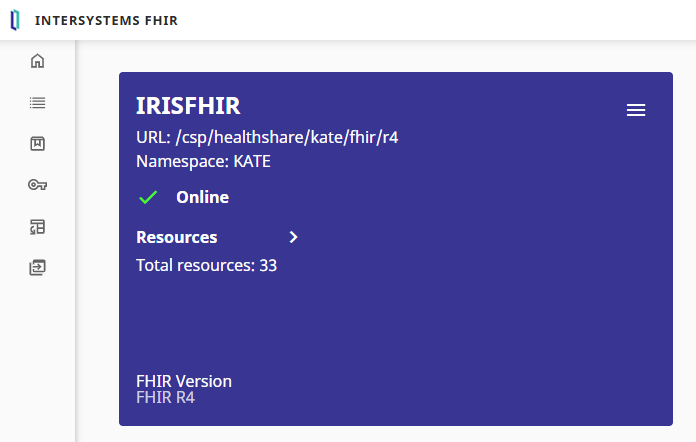Expand Resources with the chevron arrow
The image size is (696, 442).
coord(293,237)
